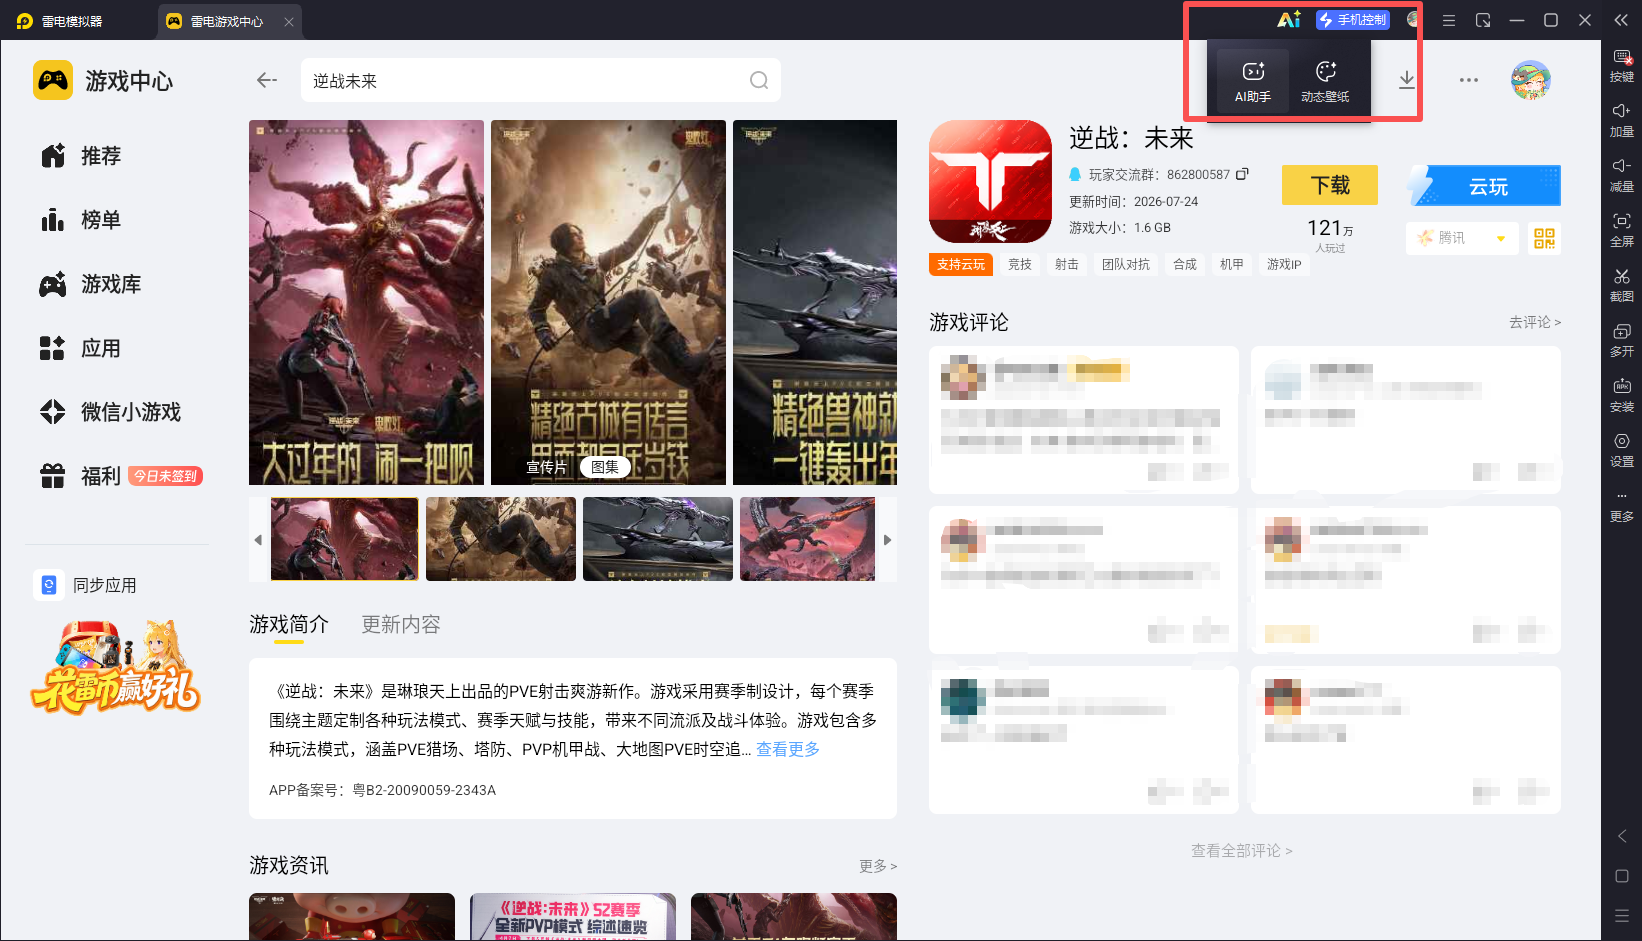Click 去评论 to write a review

coord(1535,322)
